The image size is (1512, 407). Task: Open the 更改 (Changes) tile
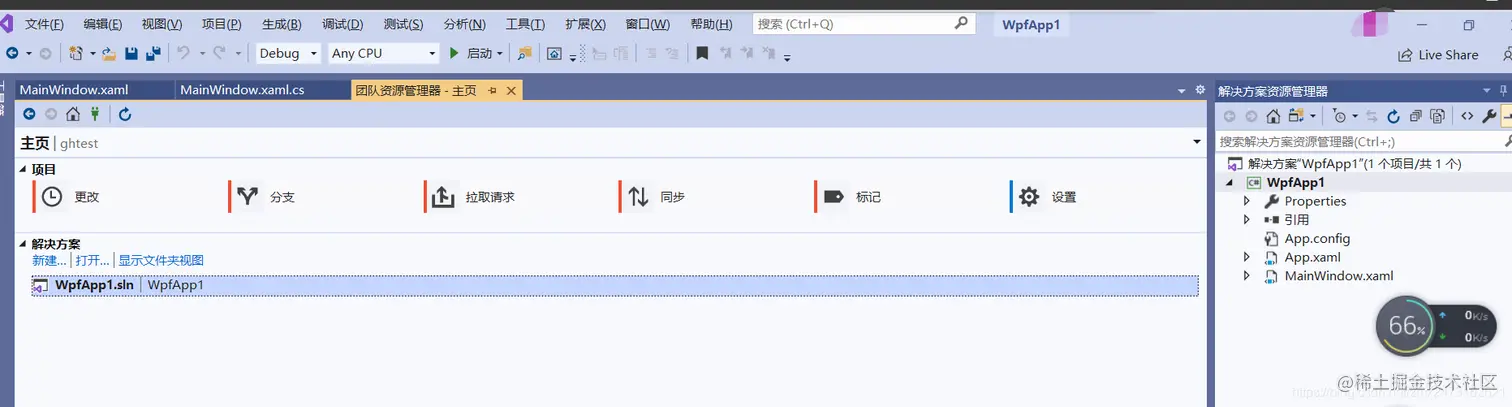pyautogui.click(x=66, y=197)
